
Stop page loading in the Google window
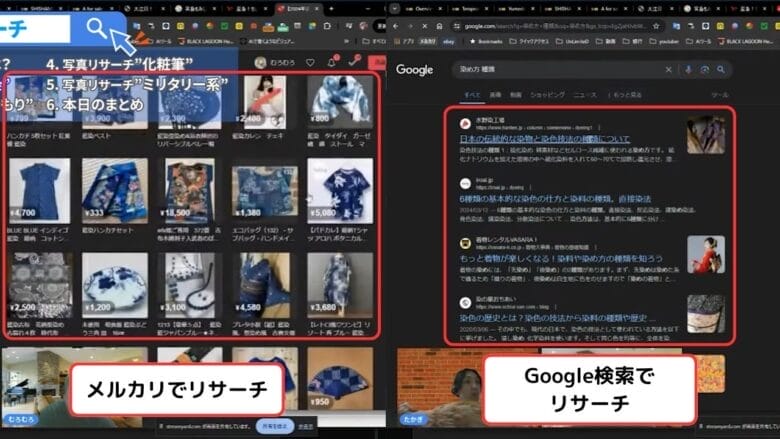424,26
